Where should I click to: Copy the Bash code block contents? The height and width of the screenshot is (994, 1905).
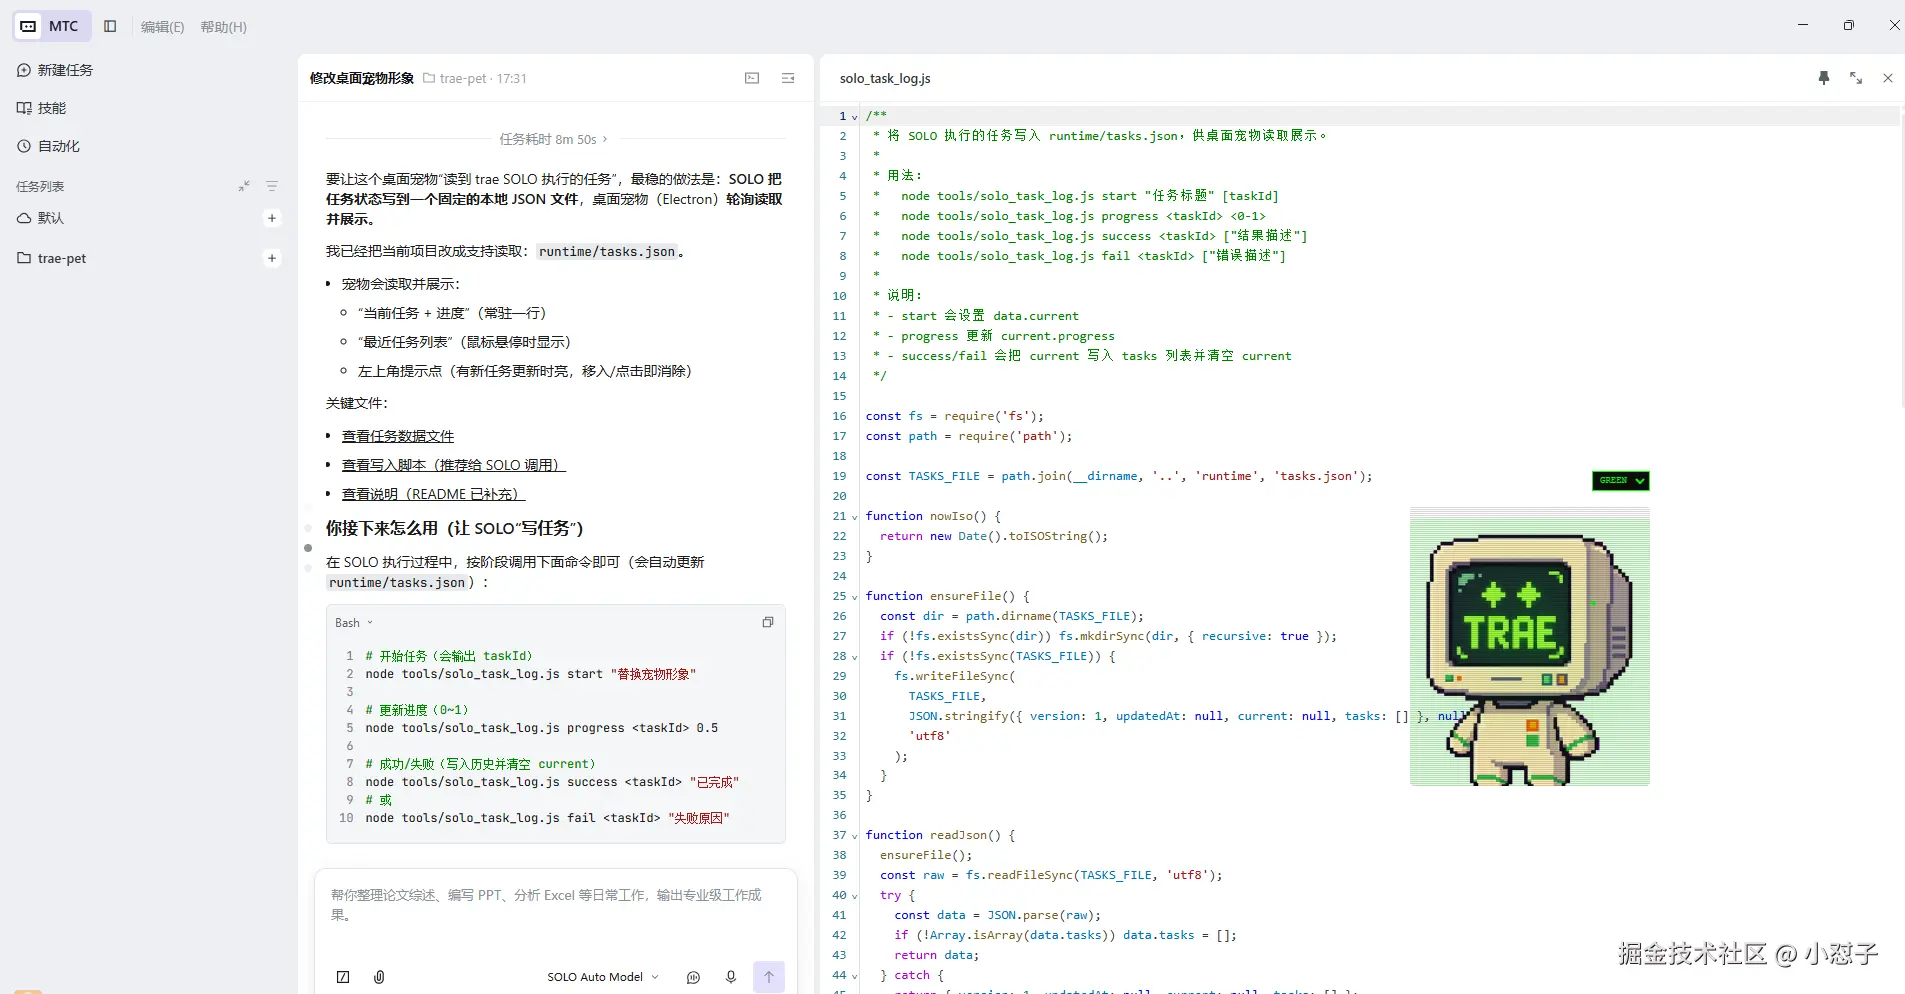point(768,622)
